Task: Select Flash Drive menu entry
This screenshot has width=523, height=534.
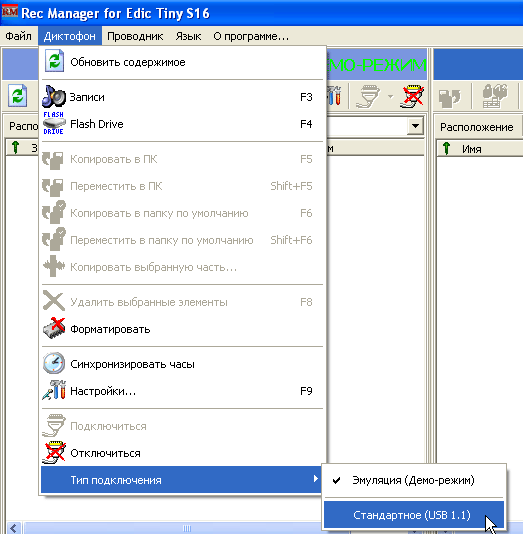Action: pyautogui.click(x=182, y=124)
